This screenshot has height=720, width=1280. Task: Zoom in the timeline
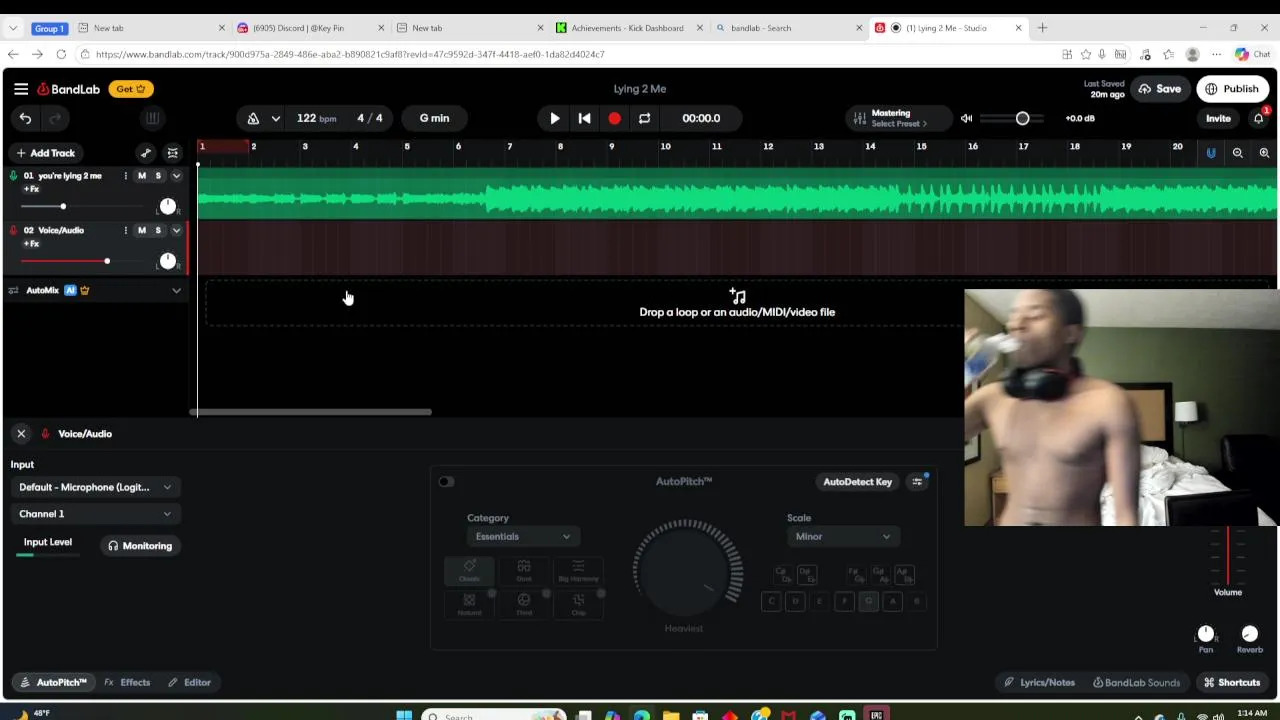(x=1264, y=153)
